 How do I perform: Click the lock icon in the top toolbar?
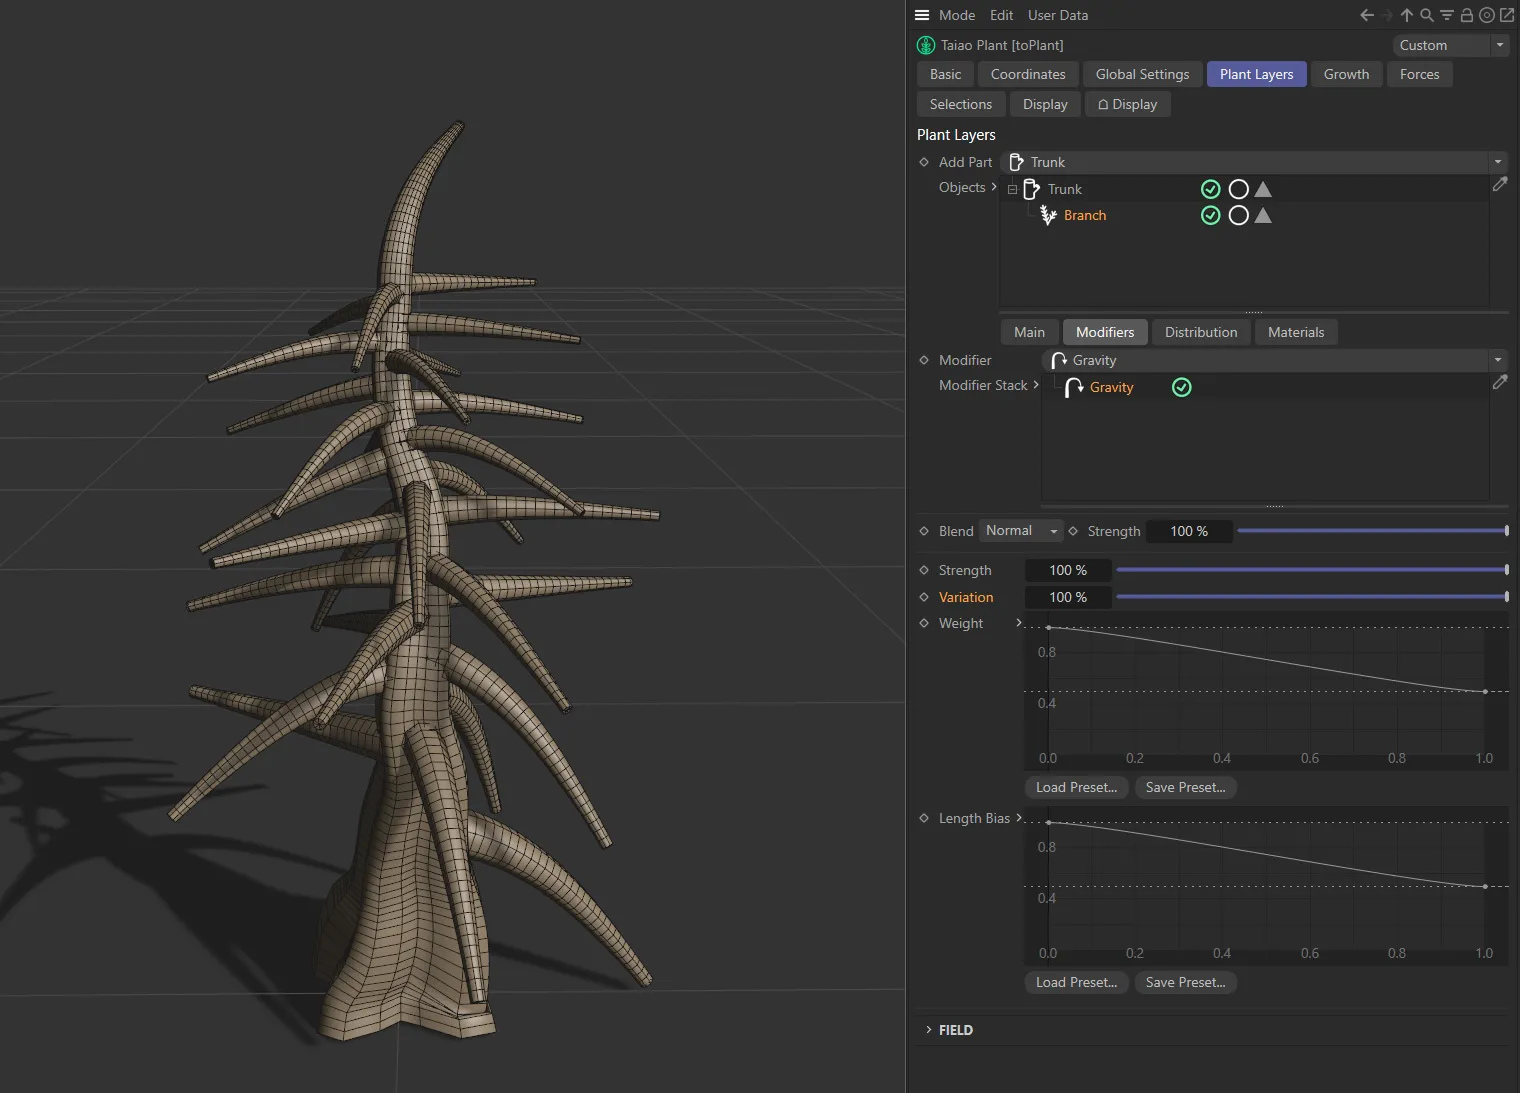(1466, 15)
